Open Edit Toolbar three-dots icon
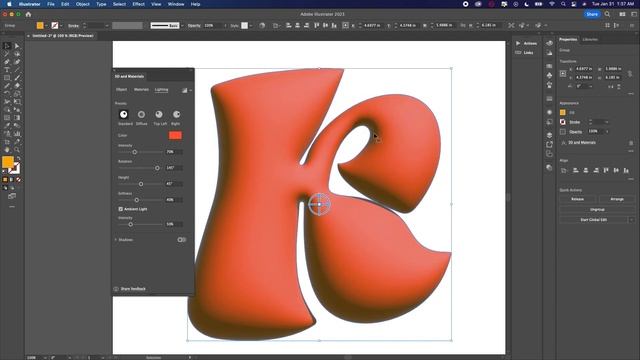Screen dimensions: 640x360 tap(12, 207)
